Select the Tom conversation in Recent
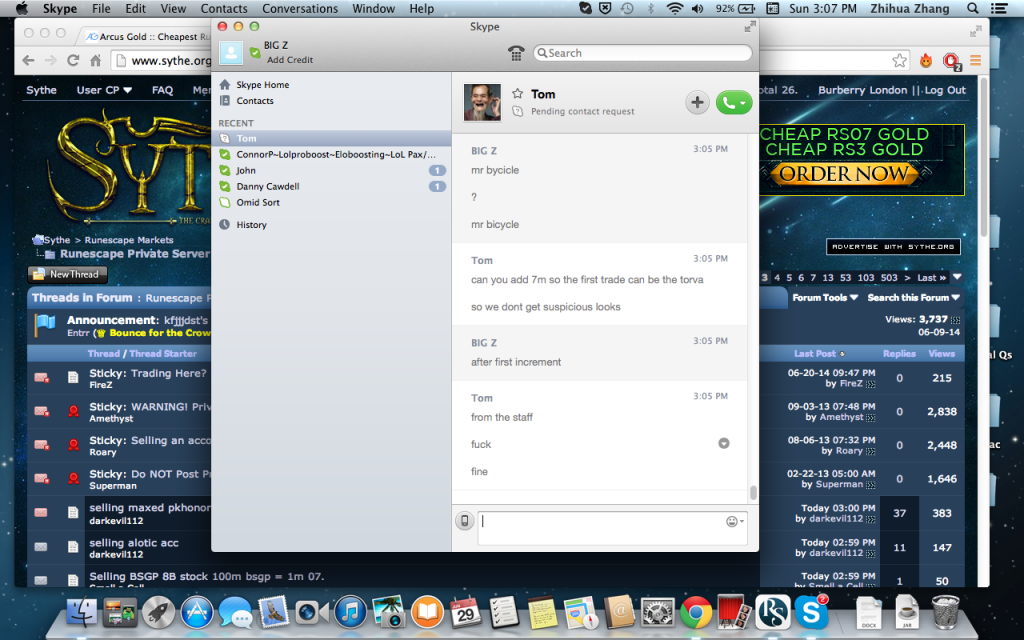Screen dimensions: 1024x640 point(331,138)
